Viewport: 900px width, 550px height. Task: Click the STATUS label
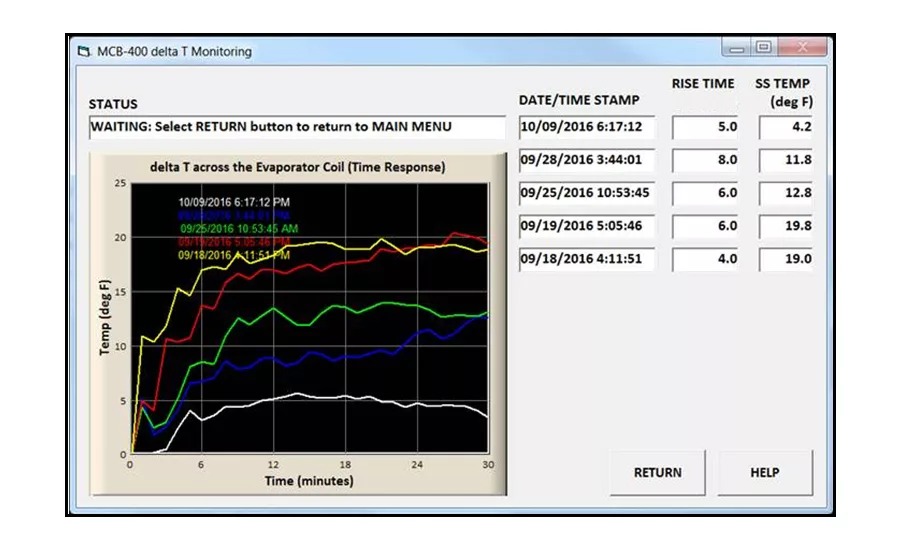[113, 104]
